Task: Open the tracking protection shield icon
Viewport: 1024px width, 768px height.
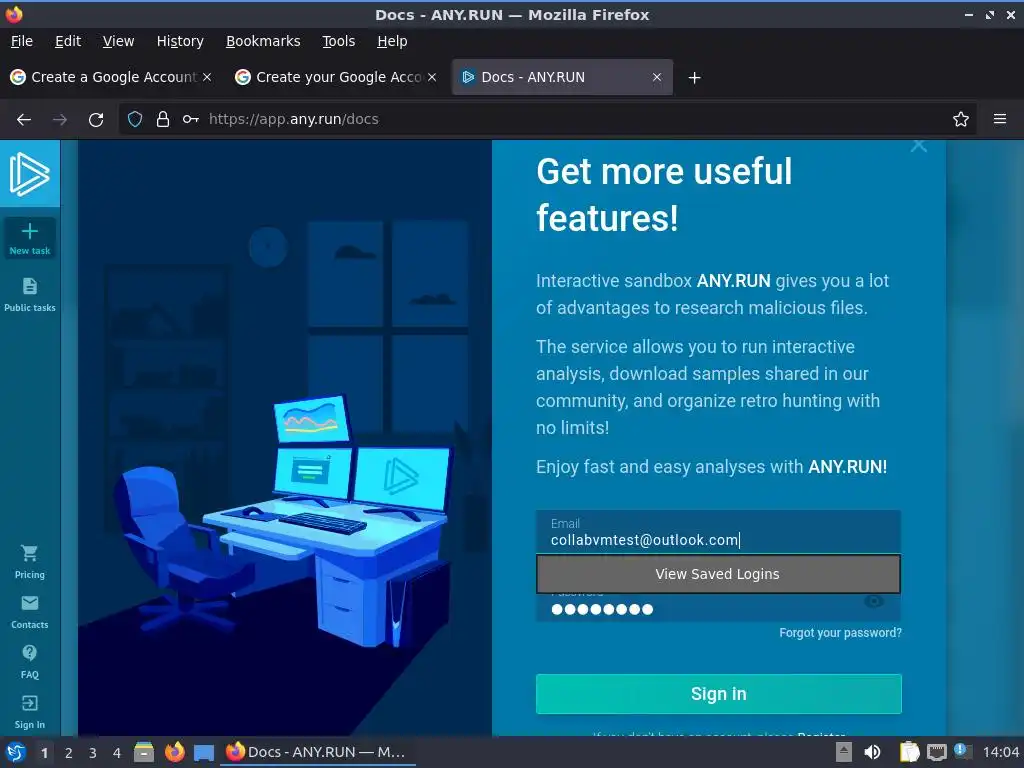Action: click(x=135, y=119)
